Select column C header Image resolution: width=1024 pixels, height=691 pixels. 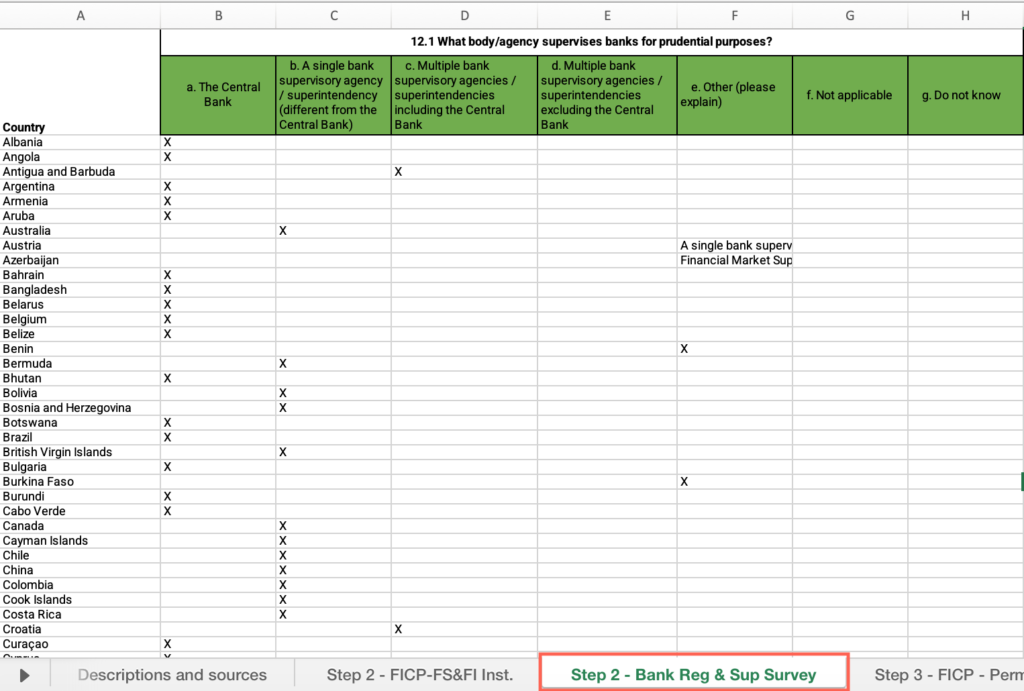coord(334,15)
